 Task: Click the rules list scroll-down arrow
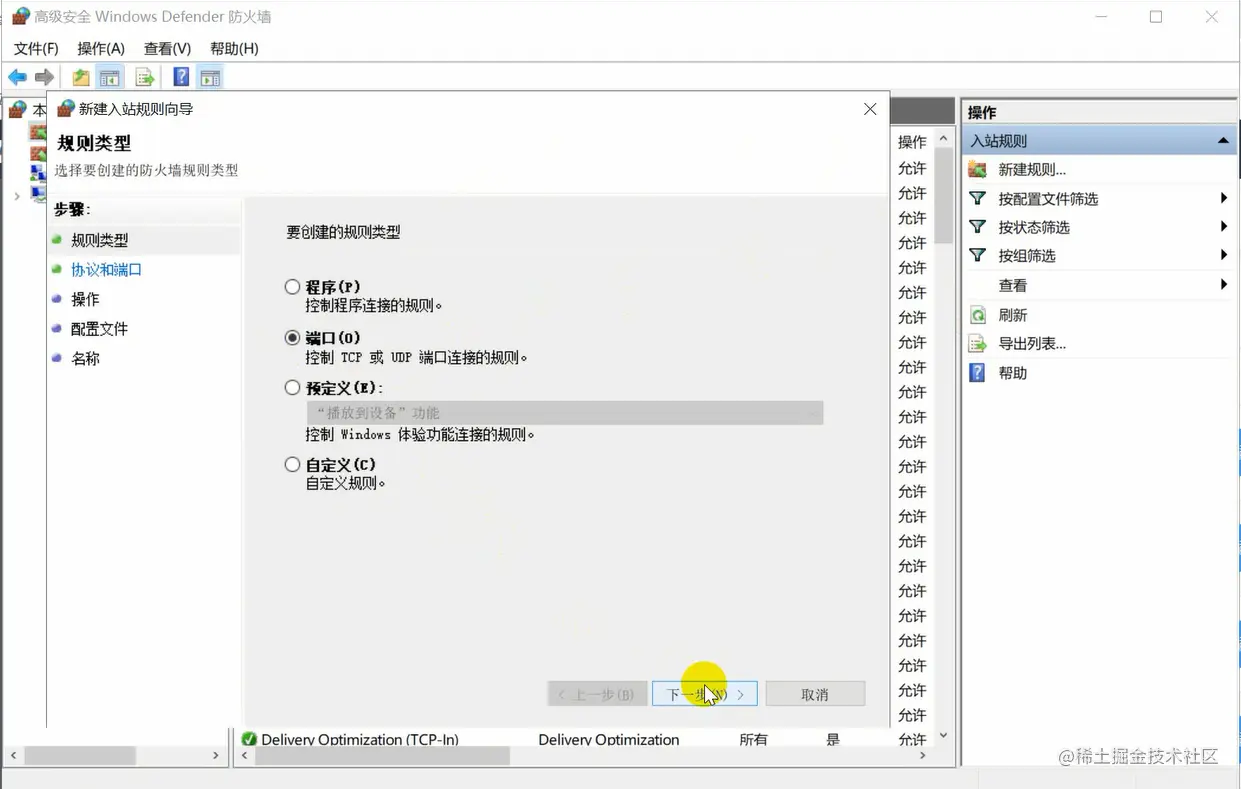[943, 735]
